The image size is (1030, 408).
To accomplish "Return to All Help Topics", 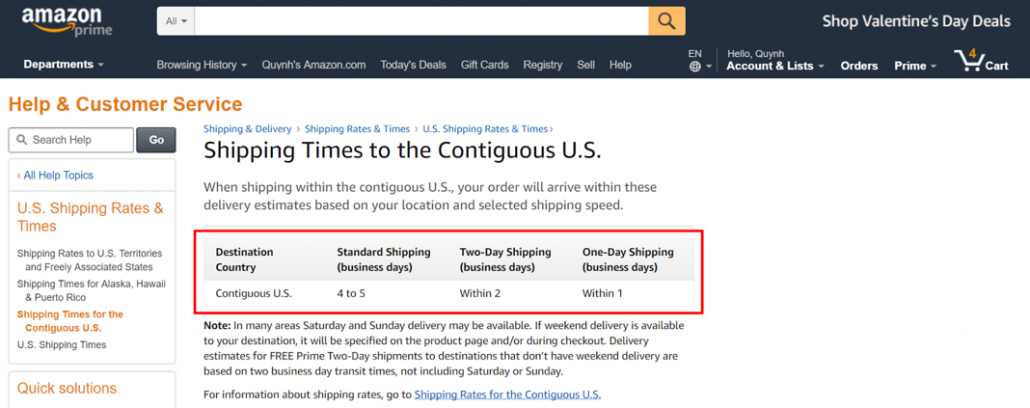I will [56, 175].
